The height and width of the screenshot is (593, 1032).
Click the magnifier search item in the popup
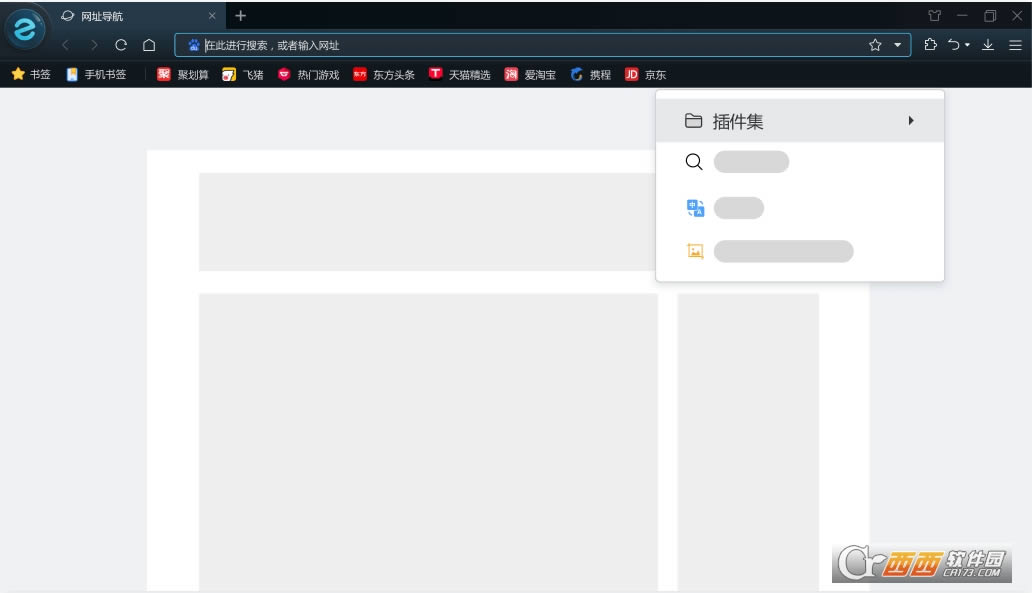point(694,162)
